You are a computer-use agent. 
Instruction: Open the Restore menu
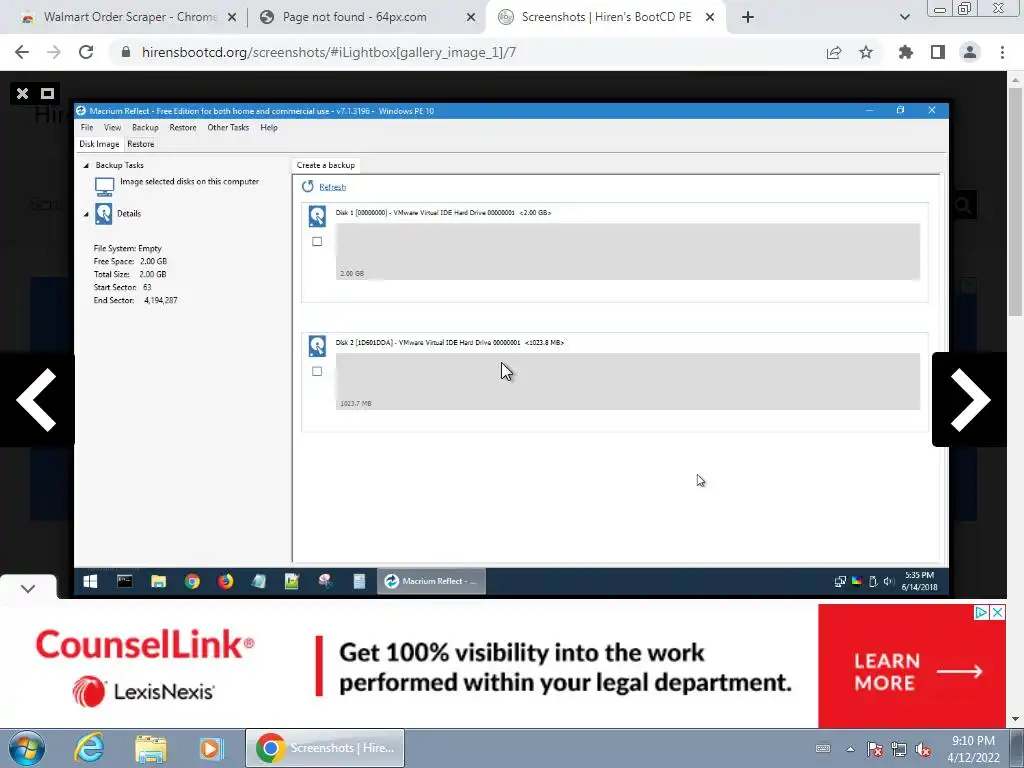click(183, 127)
